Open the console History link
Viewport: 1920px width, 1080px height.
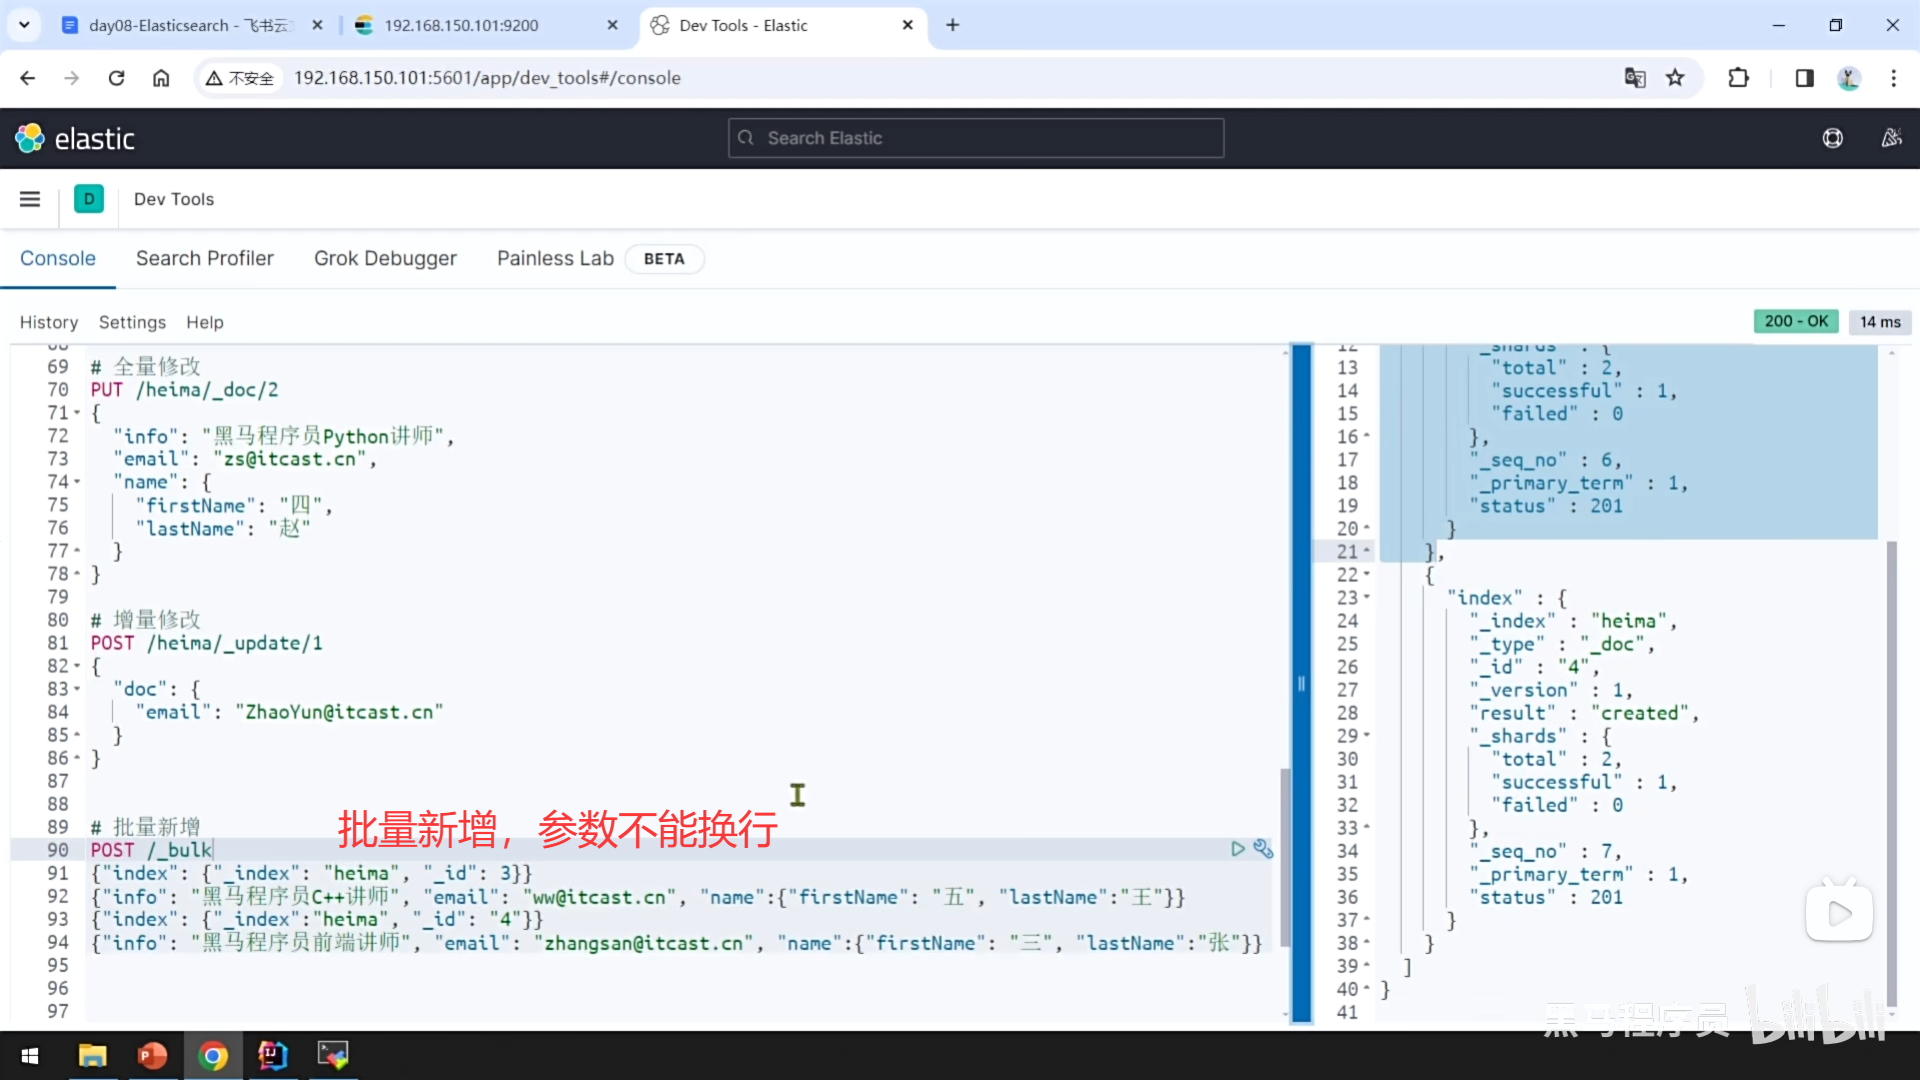tap(48, 322)
